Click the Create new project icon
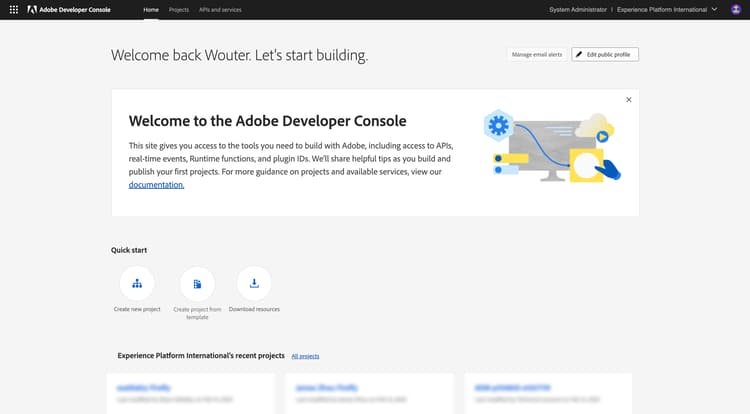The image size is (750, 414). [x=137, y=283]
